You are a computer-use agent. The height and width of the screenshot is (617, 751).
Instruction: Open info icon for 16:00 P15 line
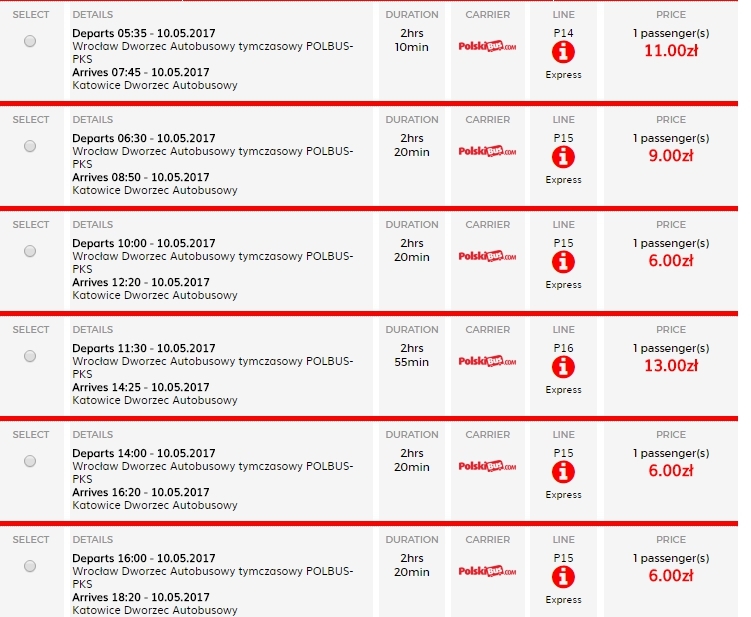pos(563,577)
